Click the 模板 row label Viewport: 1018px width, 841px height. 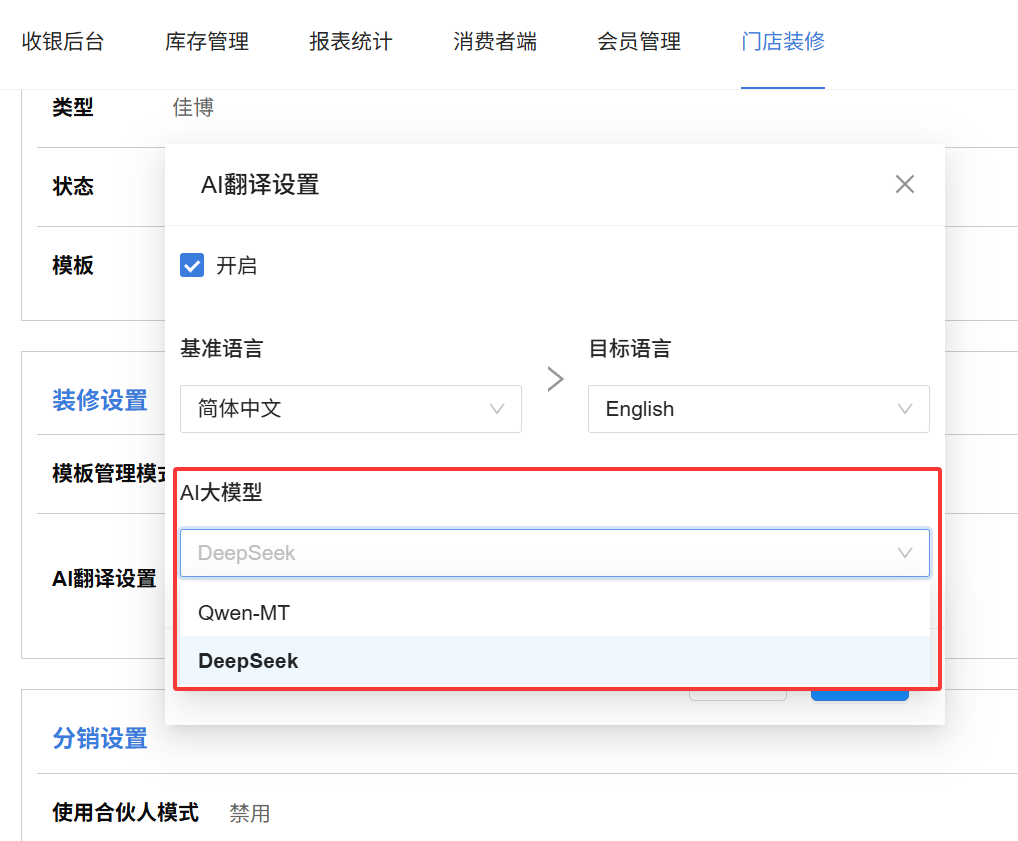coord(73,266)
